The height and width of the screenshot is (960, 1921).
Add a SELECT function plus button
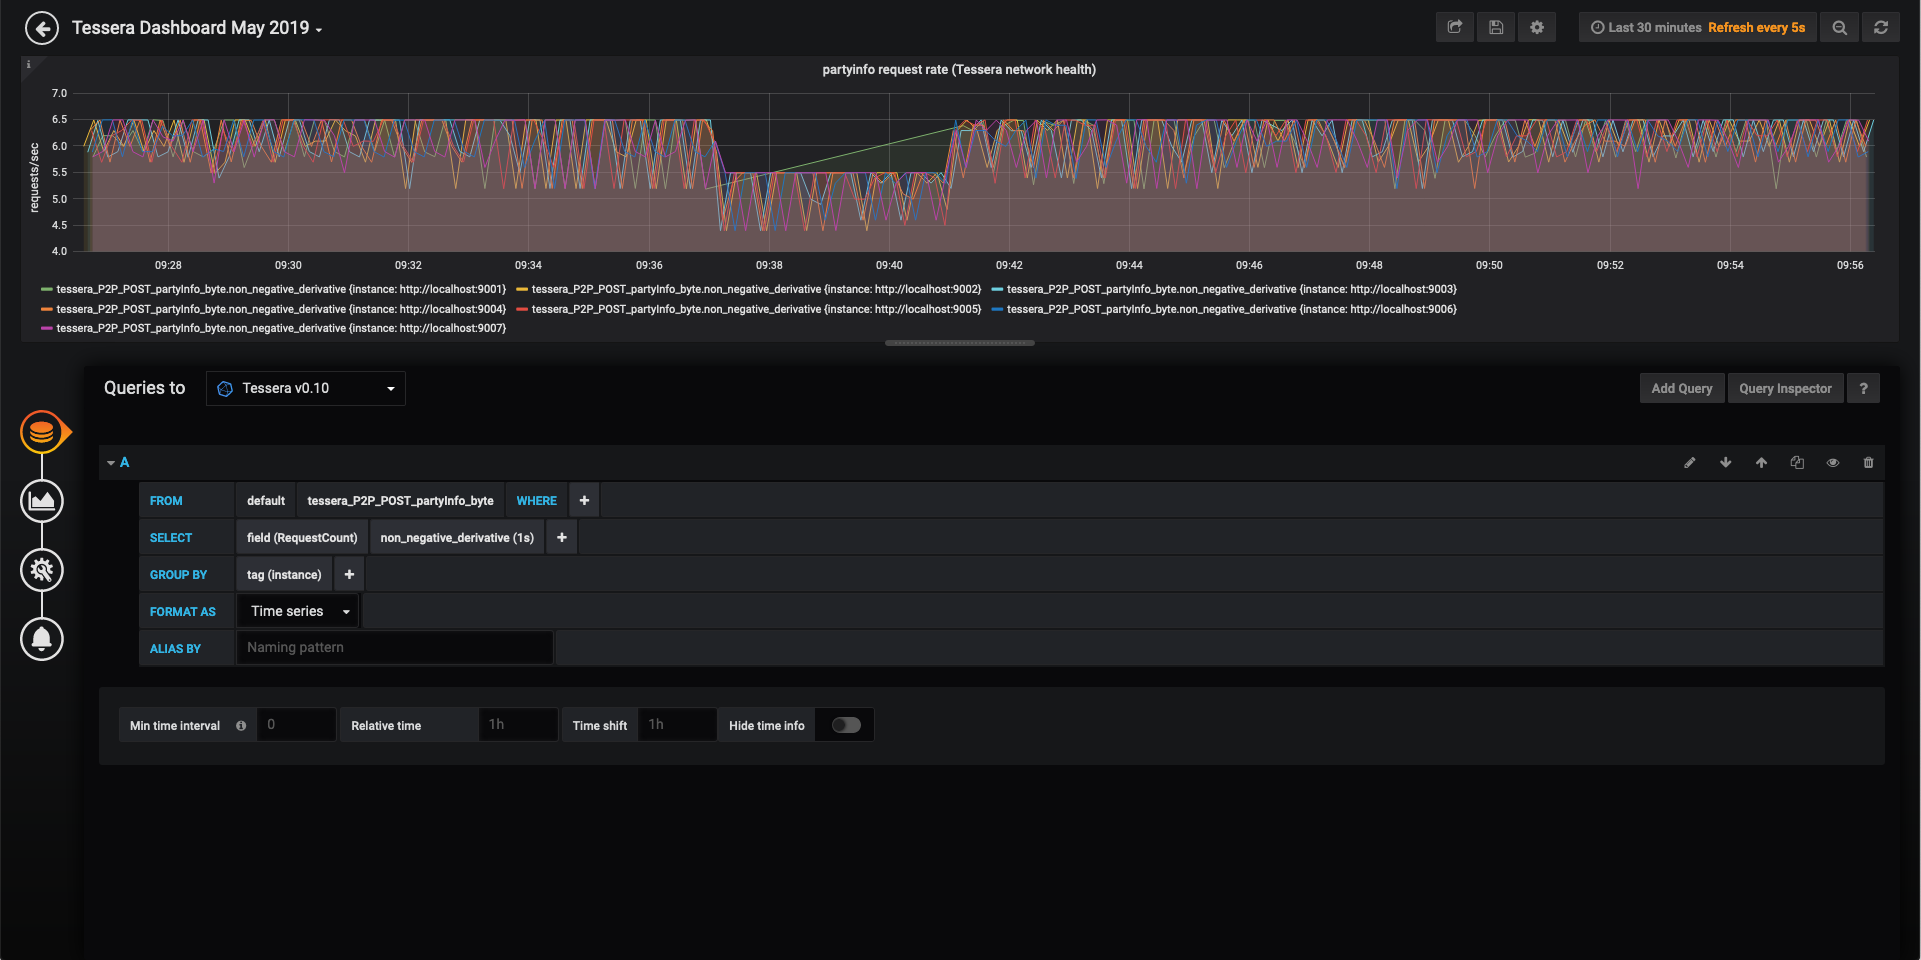562,537
